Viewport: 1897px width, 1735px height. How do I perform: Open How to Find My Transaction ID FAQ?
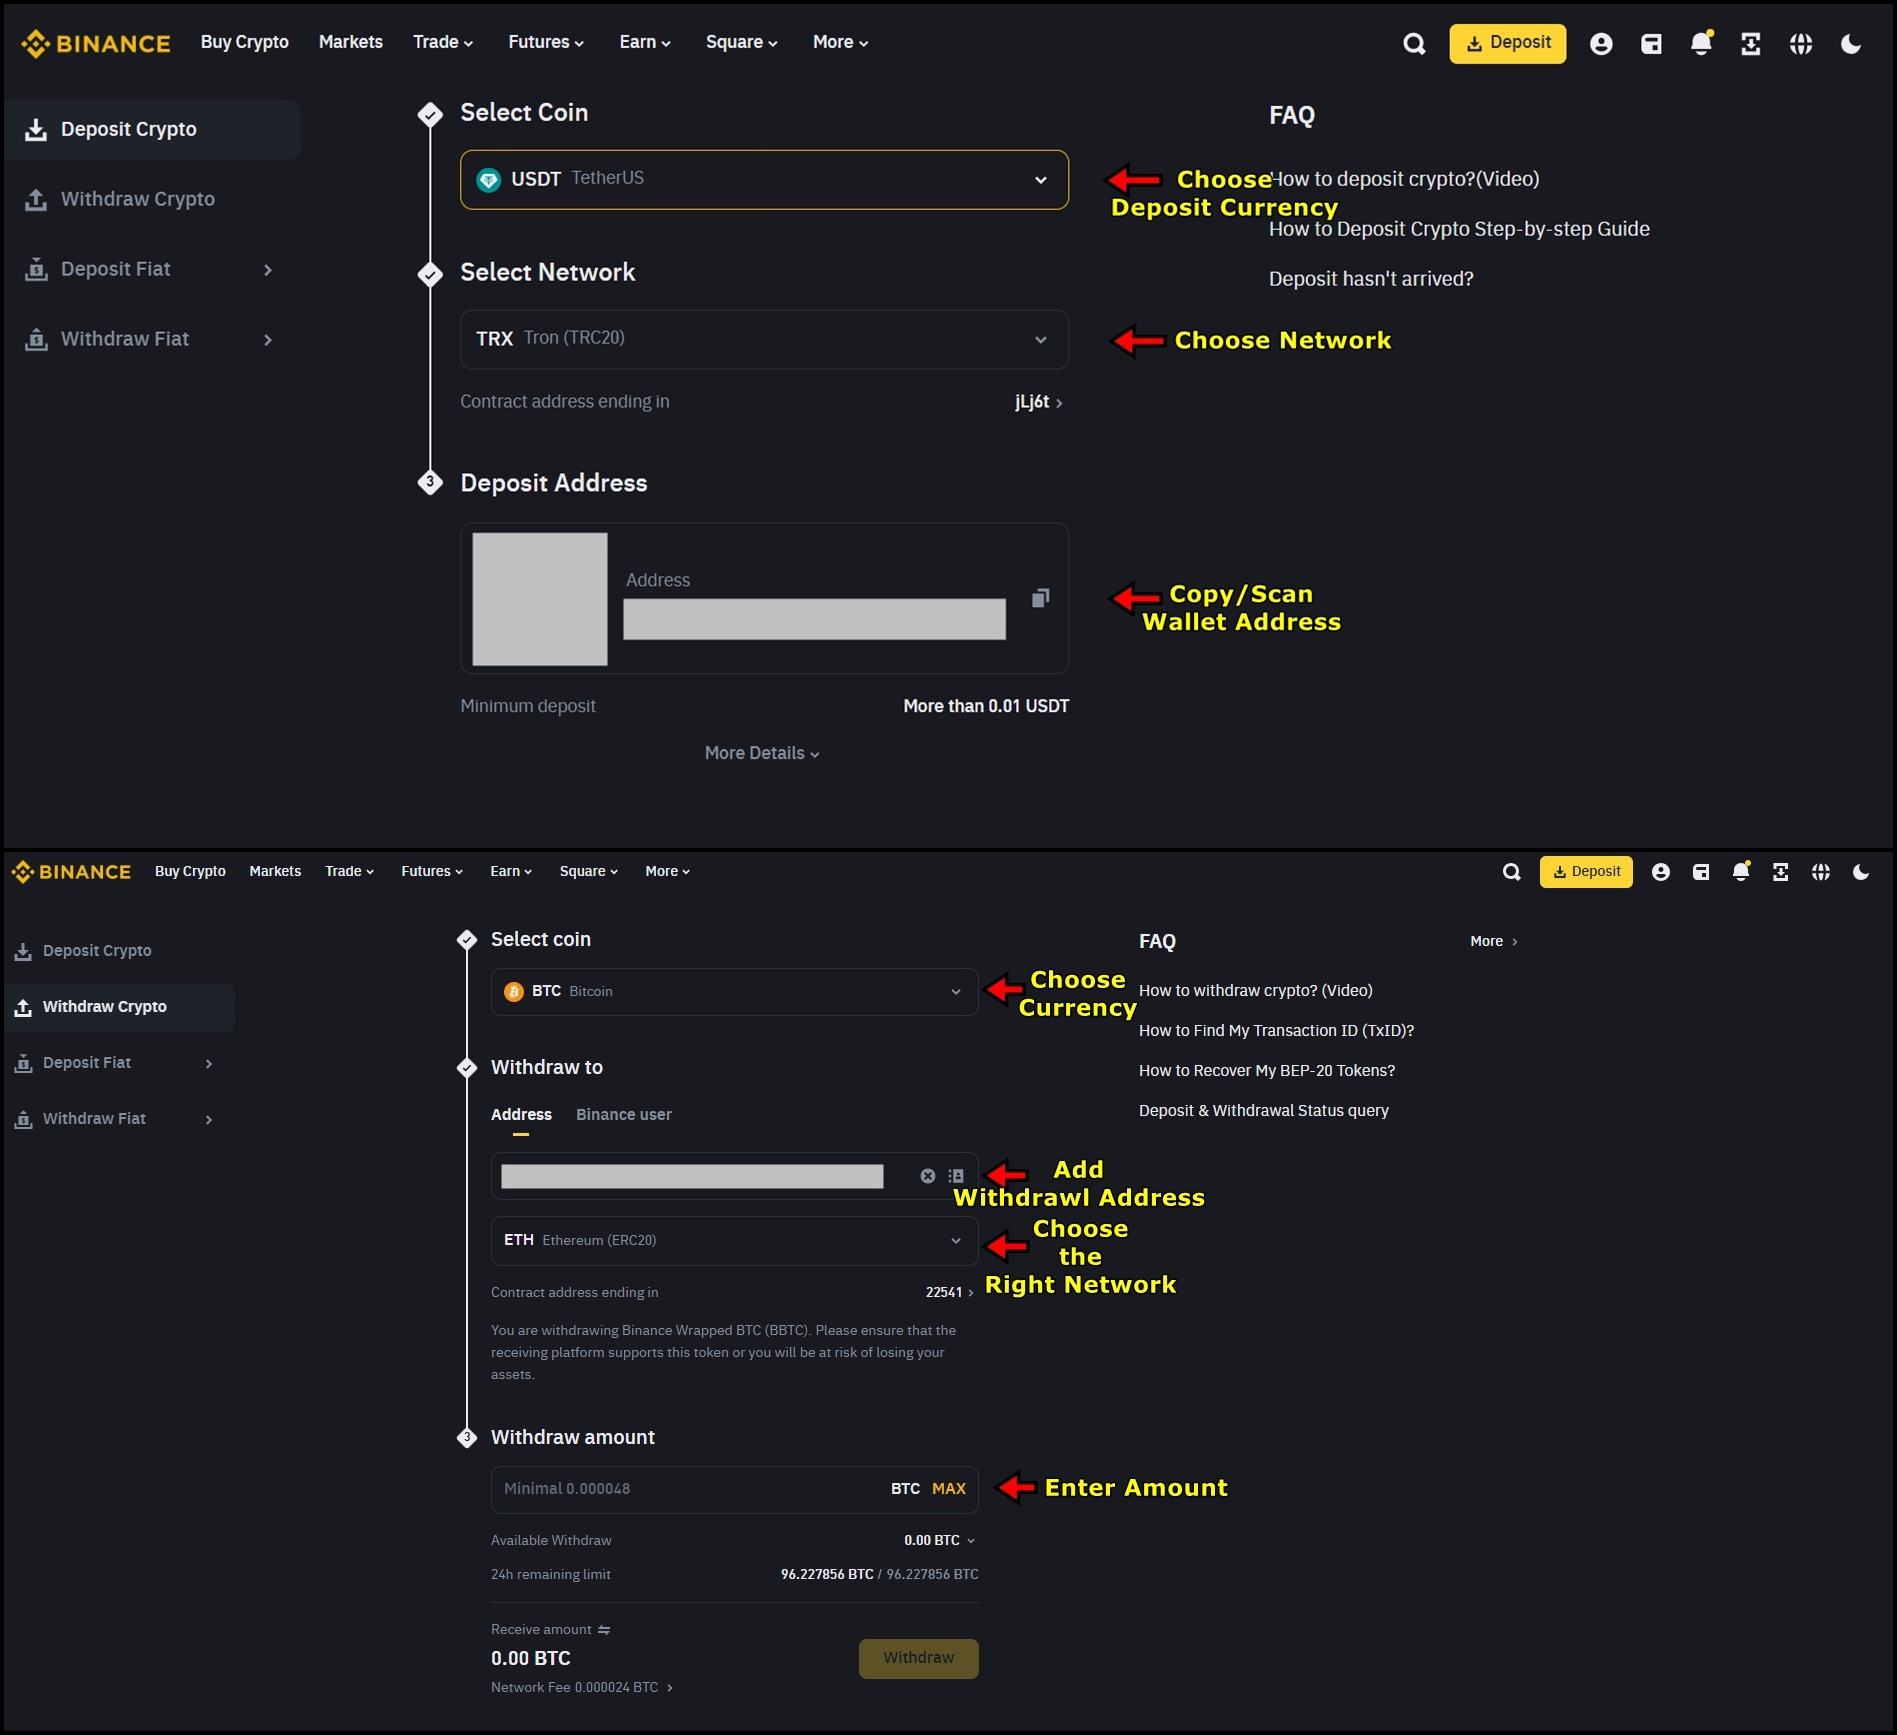pyautogui.click(x=1276, y=1031)
